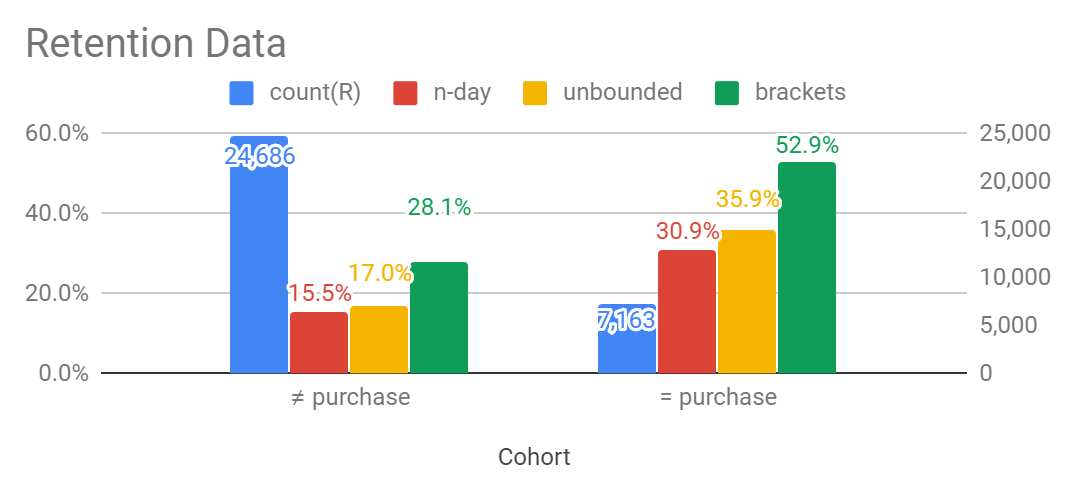1076x494 pixels.
Task: Click the yellow bar labeled 17.0%
Action: pyautogui.click(x=379, y=340)
